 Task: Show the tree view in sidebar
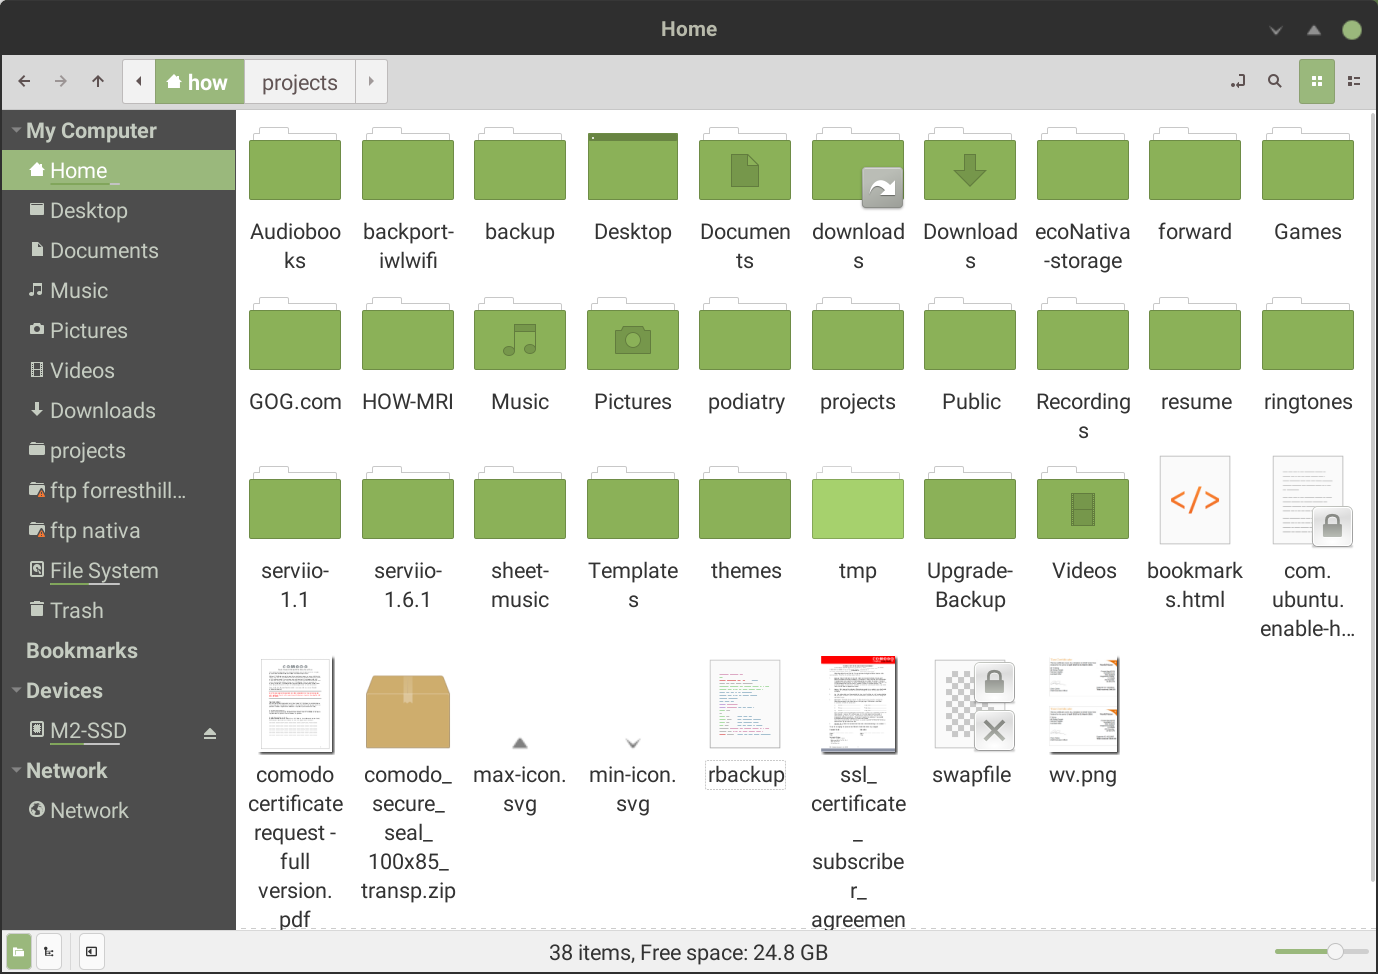tap(49, 952)
